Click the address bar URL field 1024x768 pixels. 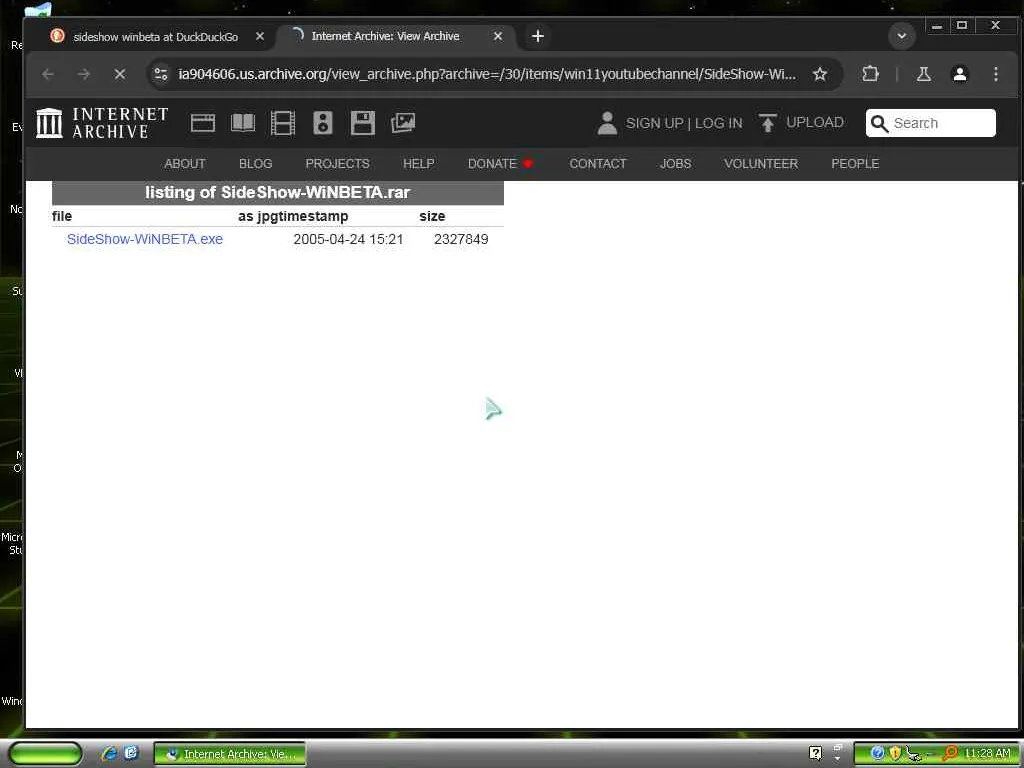[x=487, y=74]
